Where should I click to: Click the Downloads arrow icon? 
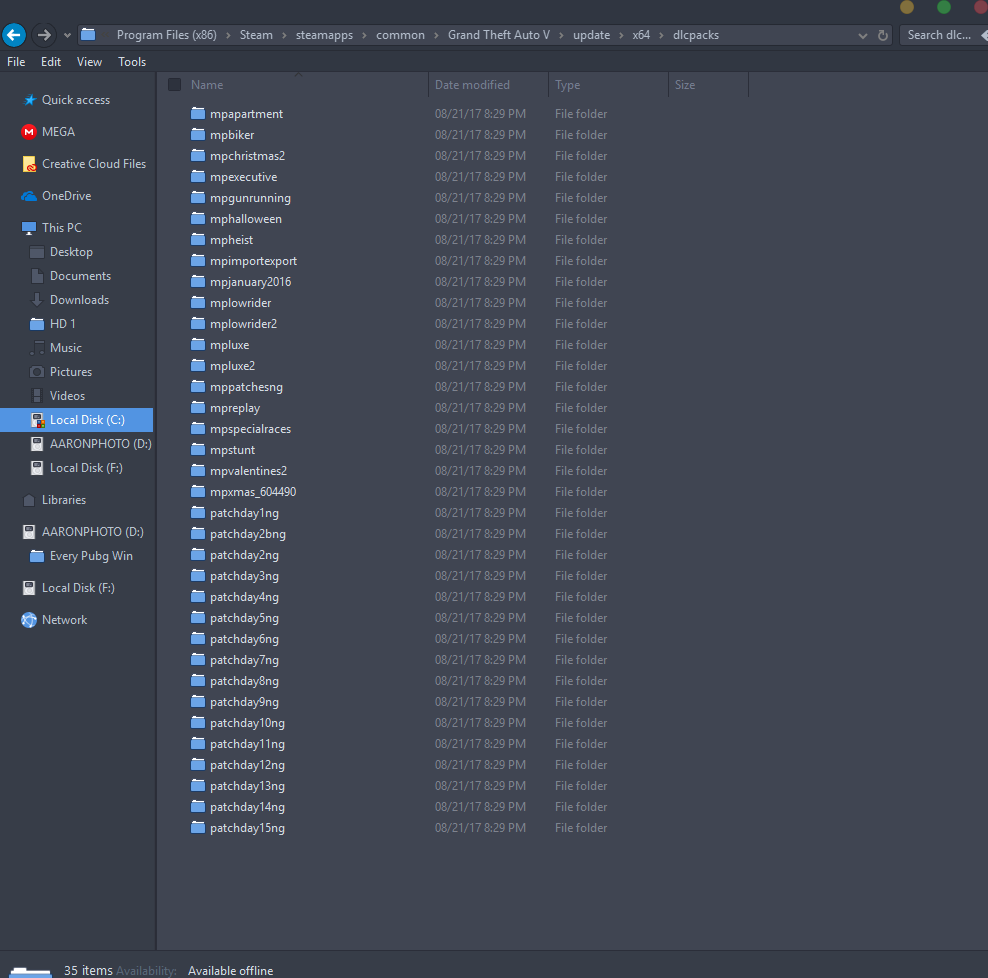coord(37,300)
